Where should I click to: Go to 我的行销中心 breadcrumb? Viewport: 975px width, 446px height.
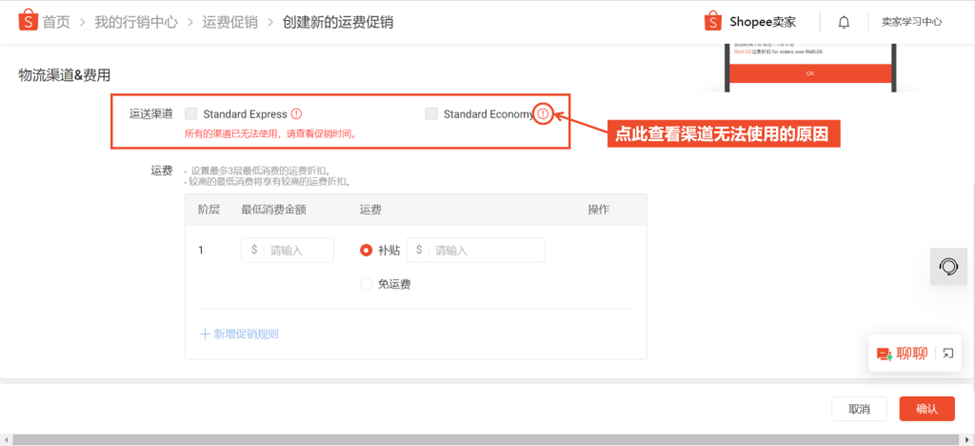(136, 22)
